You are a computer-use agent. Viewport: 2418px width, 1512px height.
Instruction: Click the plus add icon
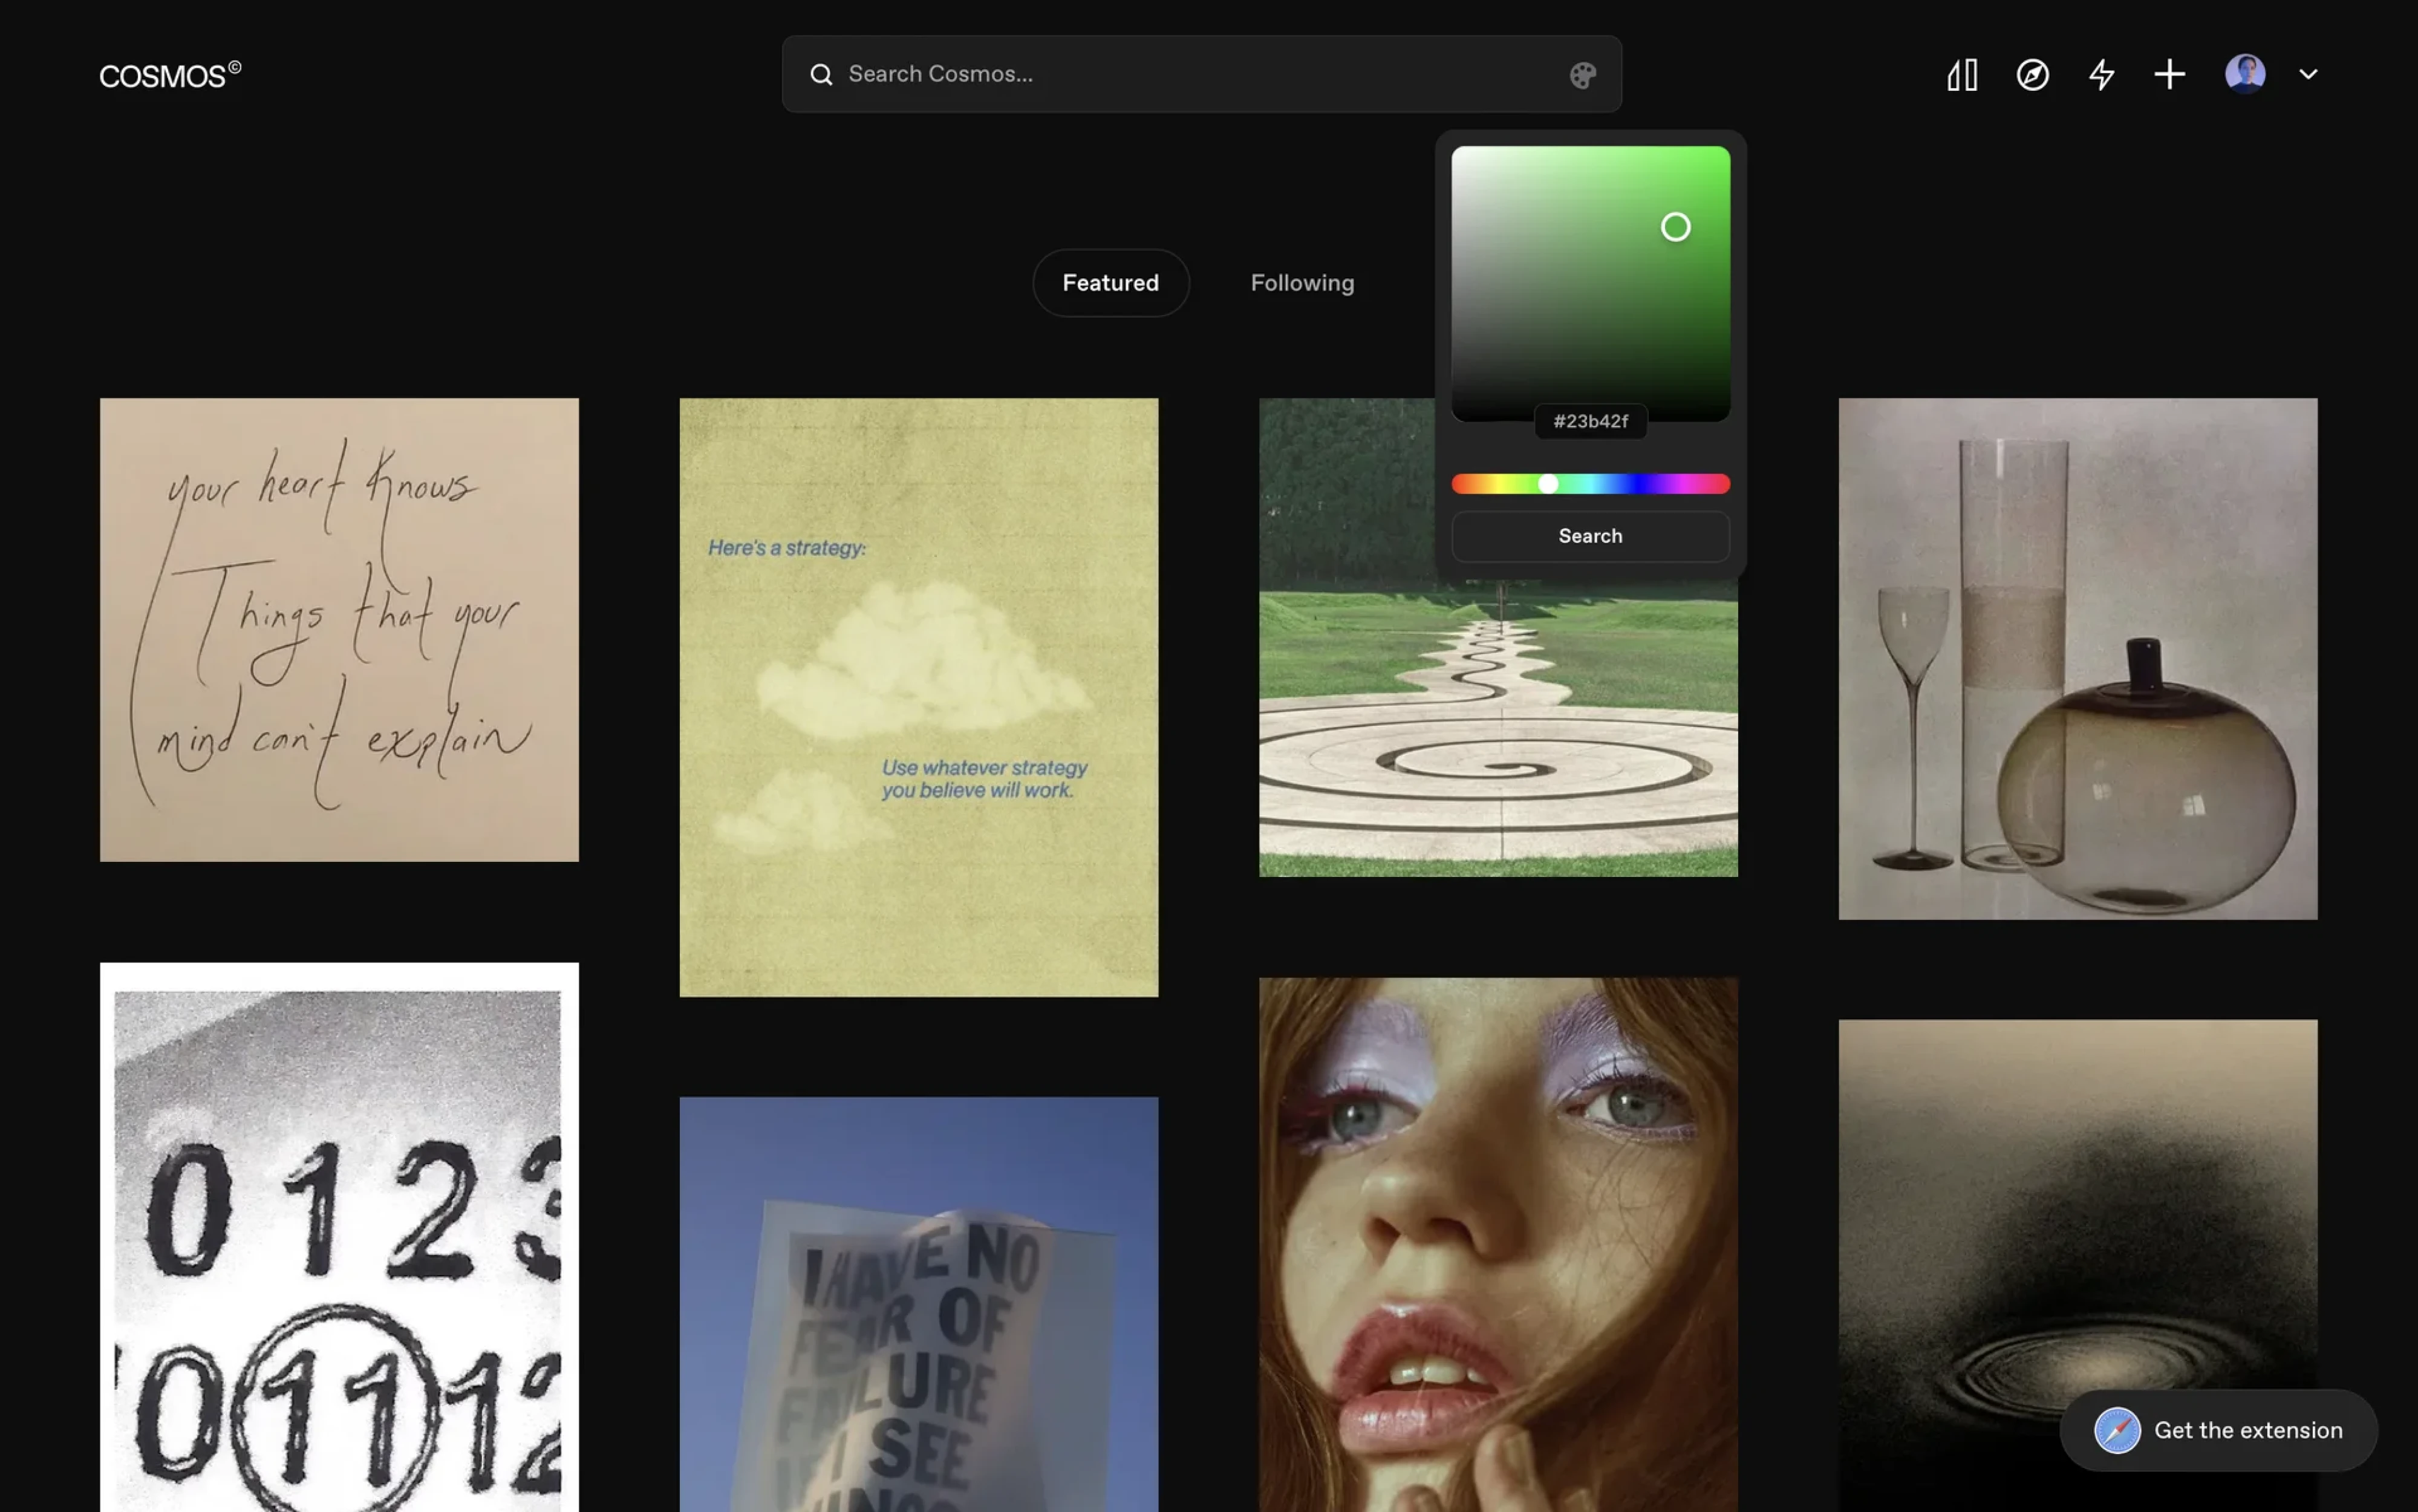pyautogui.click(x=2169, y=75)
